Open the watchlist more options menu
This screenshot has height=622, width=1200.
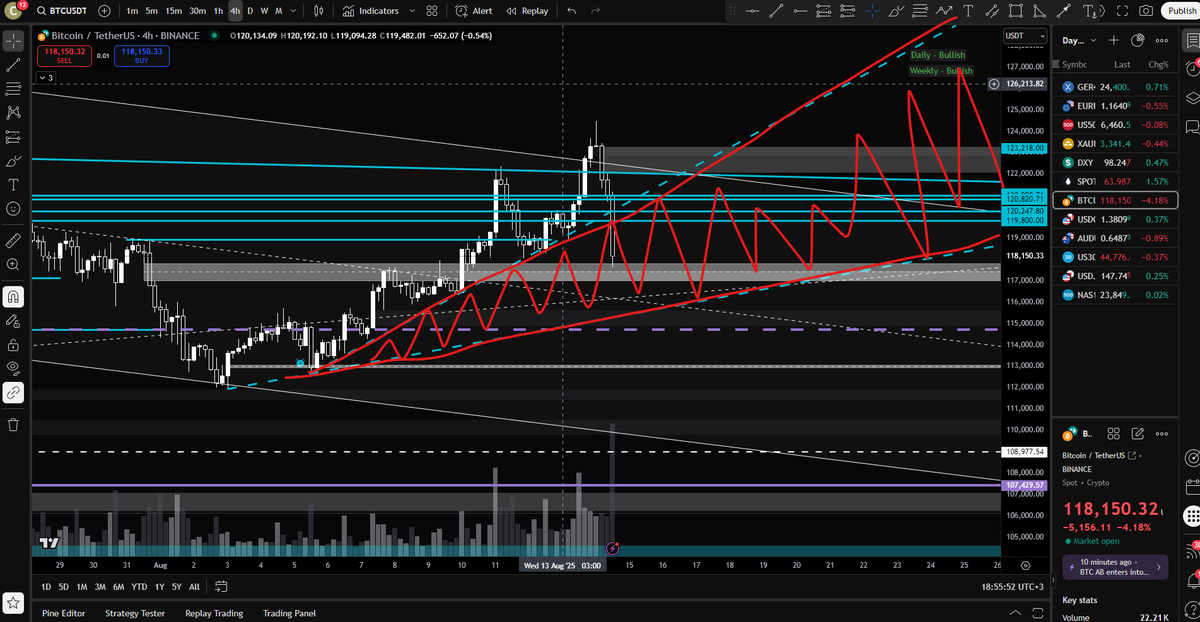pyautogui.click(x=1161, y=41)
